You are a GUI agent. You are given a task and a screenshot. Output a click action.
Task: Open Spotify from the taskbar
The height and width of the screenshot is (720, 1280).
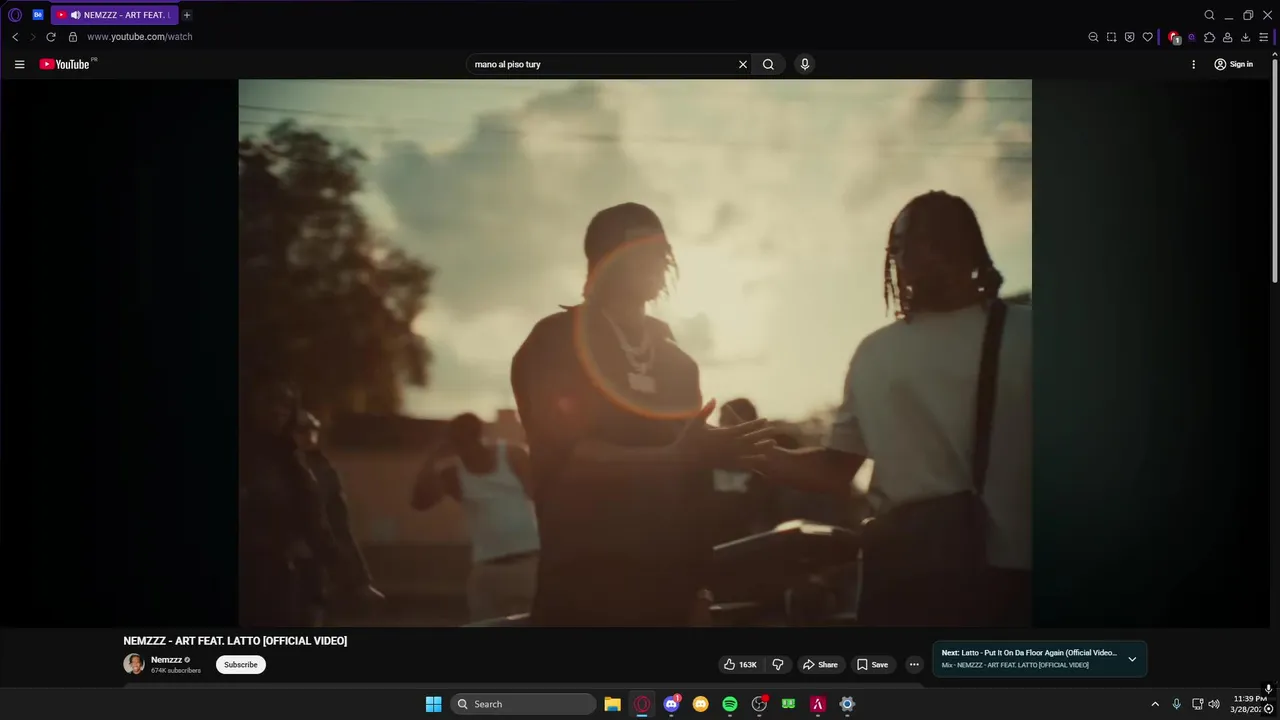(730, 704)
